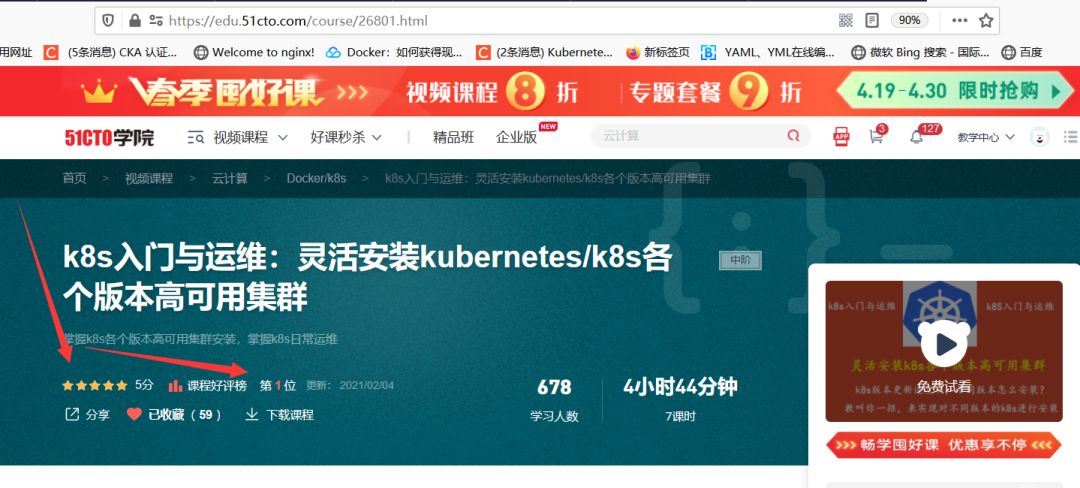Bookmark this page with the star icon
The width and height of the screenshot is (1080, 488).
click(x=986, y=21)
